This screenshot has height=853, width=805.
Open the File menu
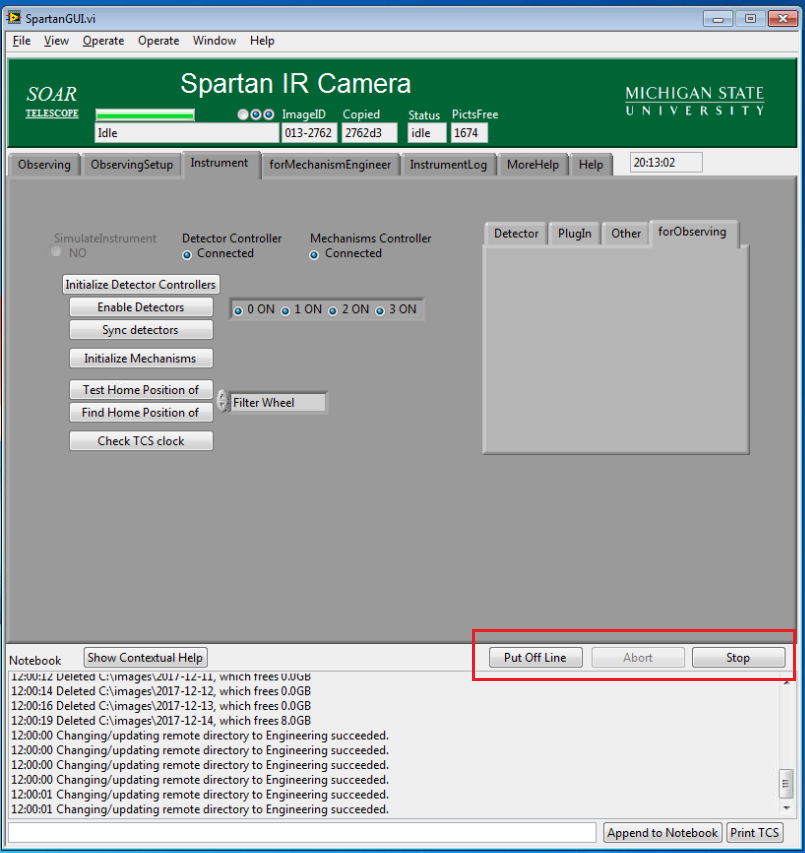(22, 41)
